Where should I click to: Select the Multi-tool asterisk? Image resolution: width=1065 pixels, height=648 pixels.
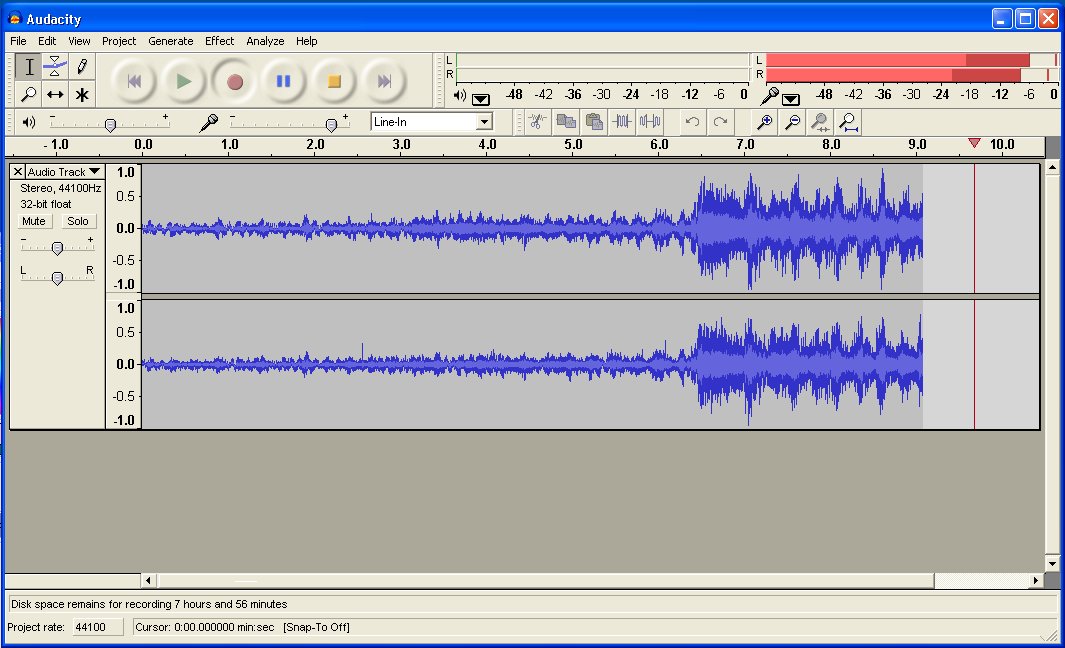coord(82,94)
